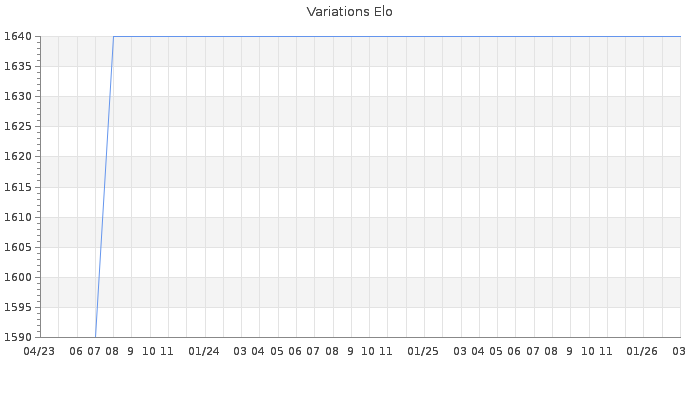Select the 01/25 date on the x-axis
Viewport: 700px width, 400px height.
coord(423,352)
